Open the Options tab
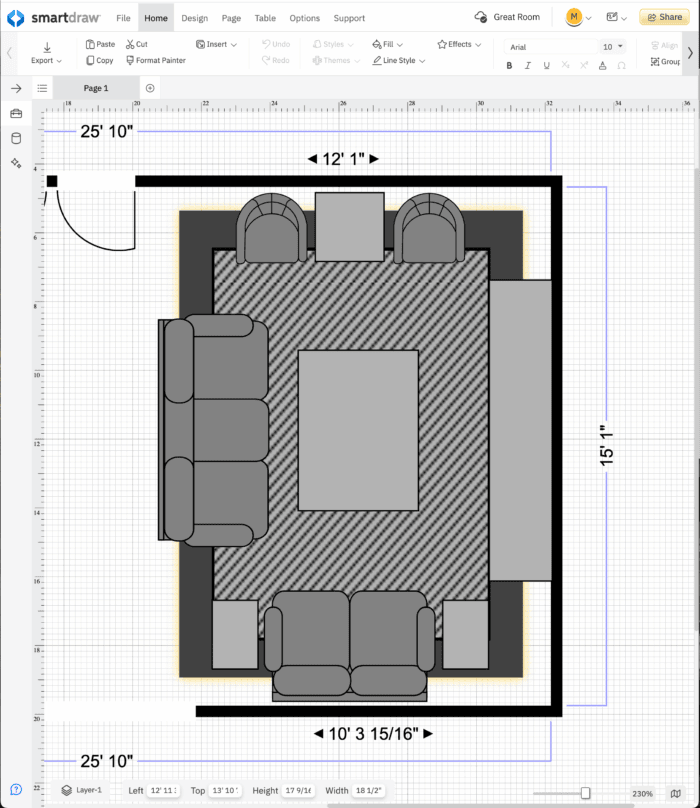This screenshot has width=700, height=808. pos(304,18)
